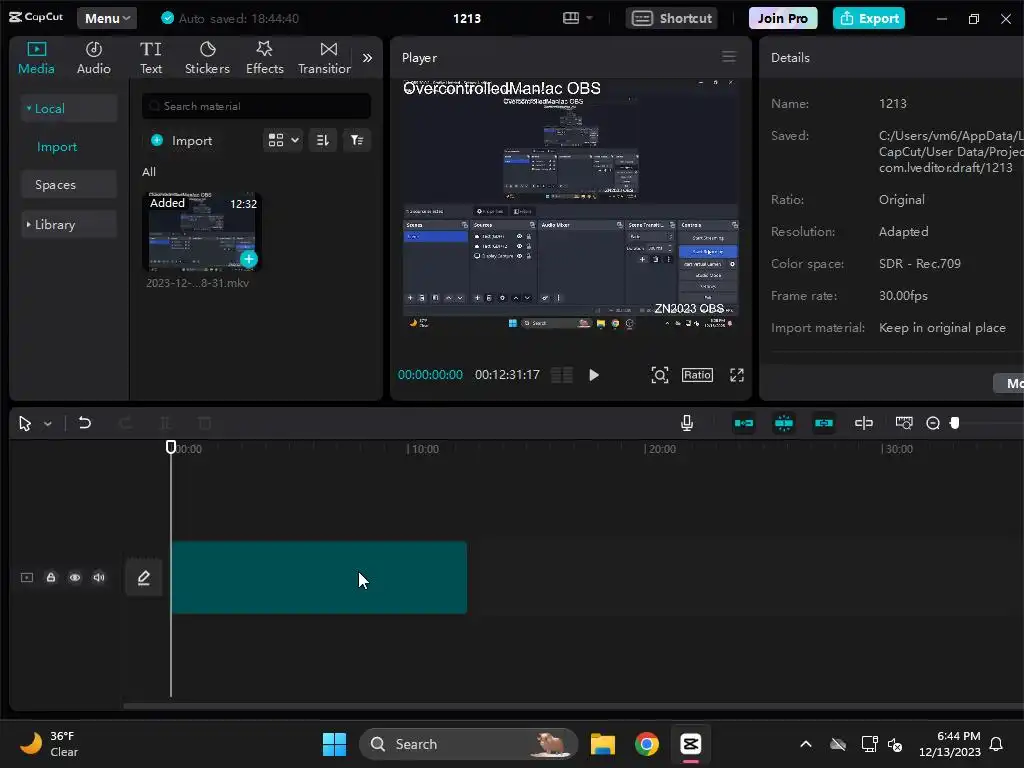Viewport: 1024px width, 768px height.
Task: Lock the main video track
Action: 51,577
